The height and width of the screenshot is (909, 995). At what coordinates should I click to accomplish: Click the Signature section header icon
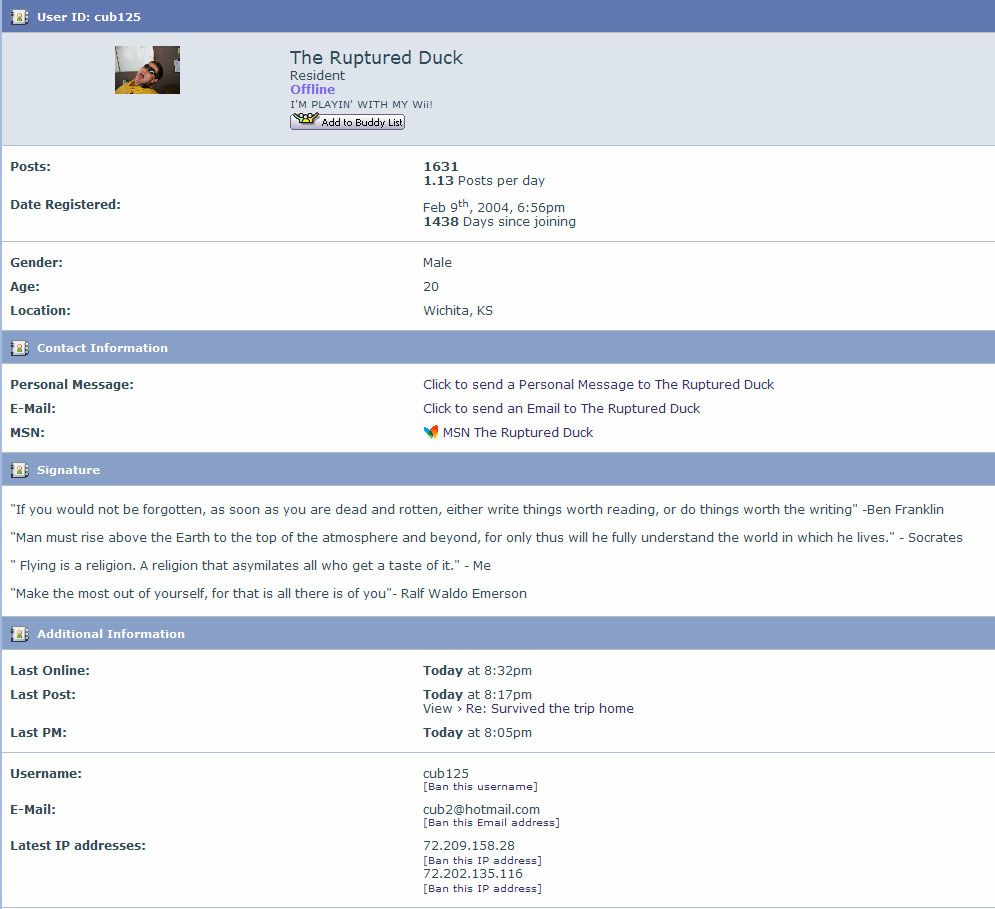[x=20, y=470]
